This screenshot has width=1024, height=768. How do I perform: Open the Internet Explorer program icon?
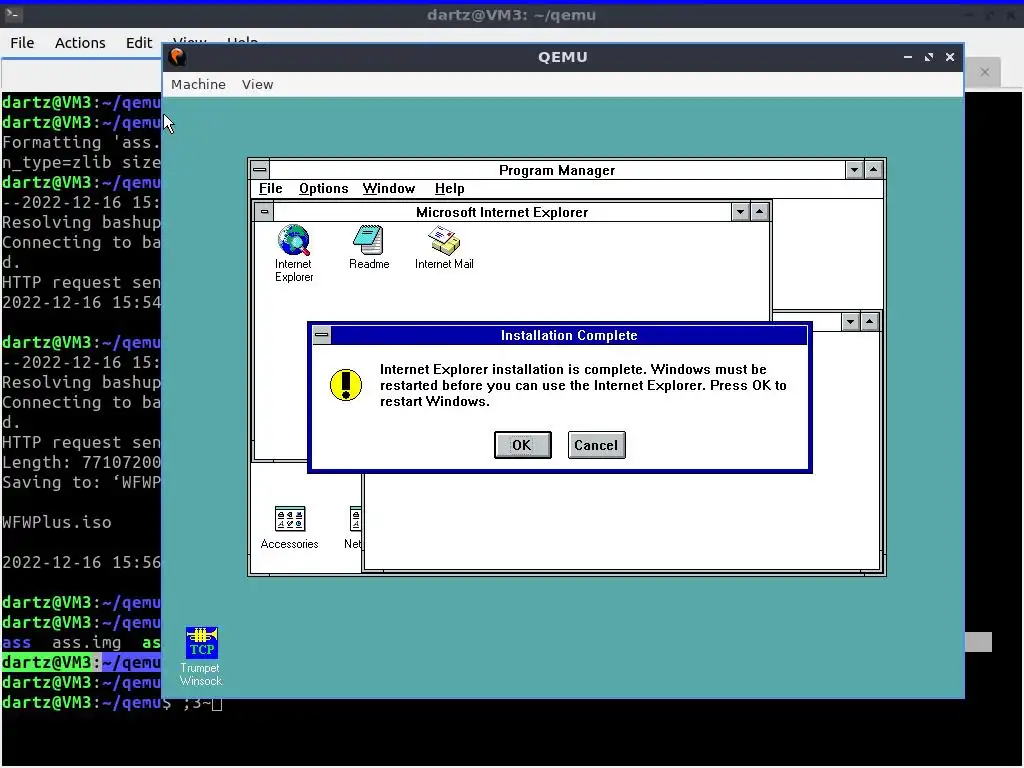point(294,253)
